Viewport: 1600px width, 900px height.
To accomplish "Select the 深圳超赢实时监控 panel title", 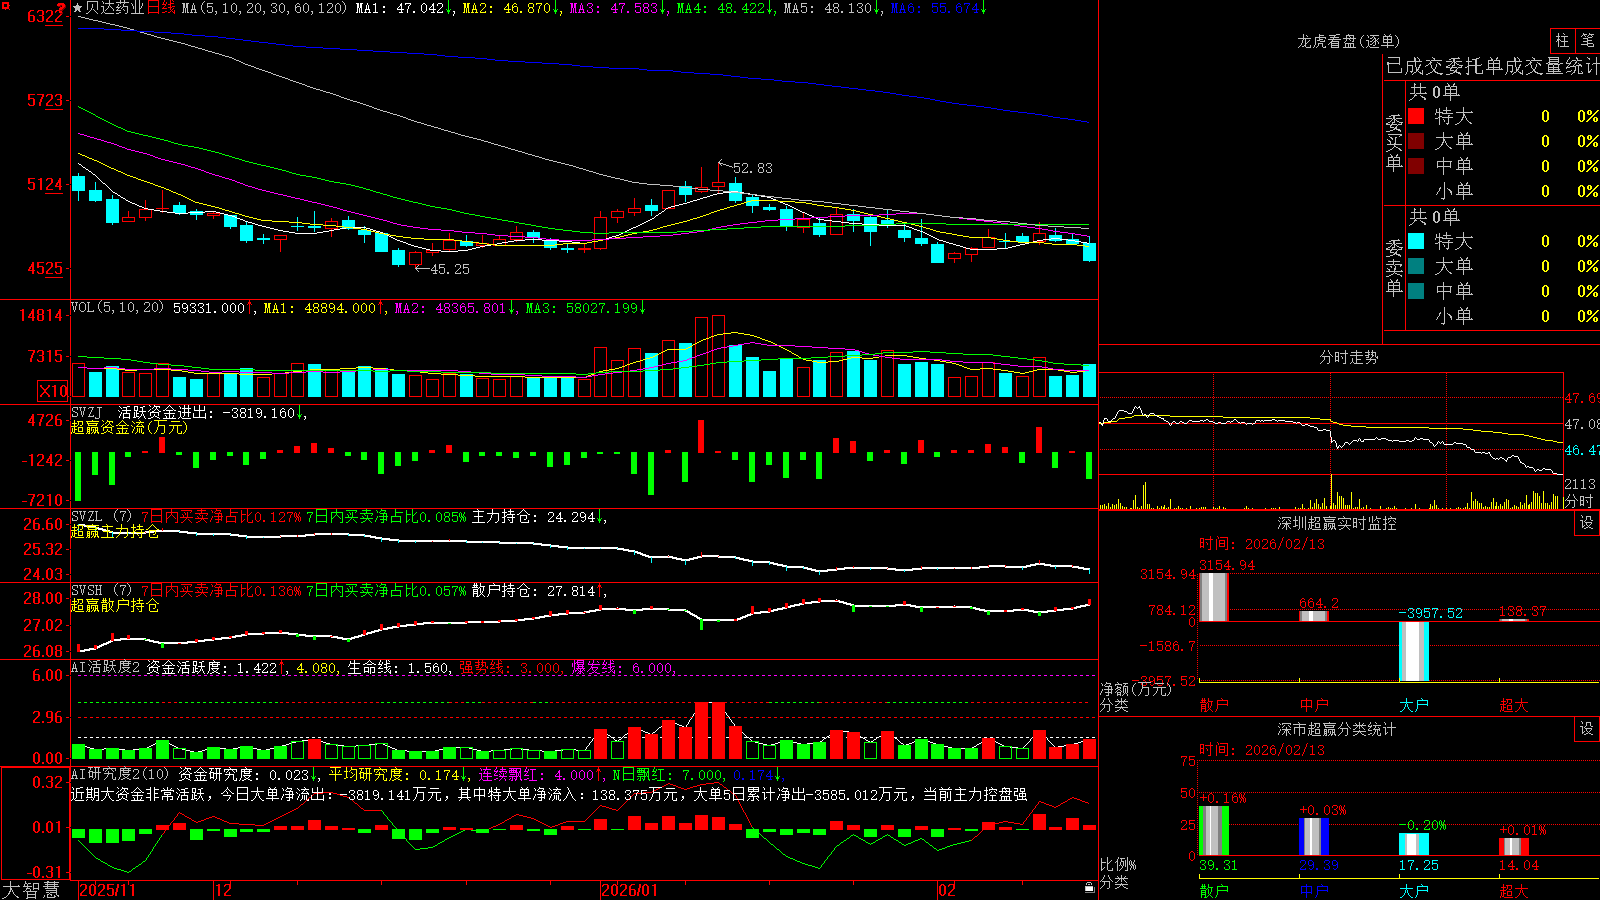I will coord(1336,523).
